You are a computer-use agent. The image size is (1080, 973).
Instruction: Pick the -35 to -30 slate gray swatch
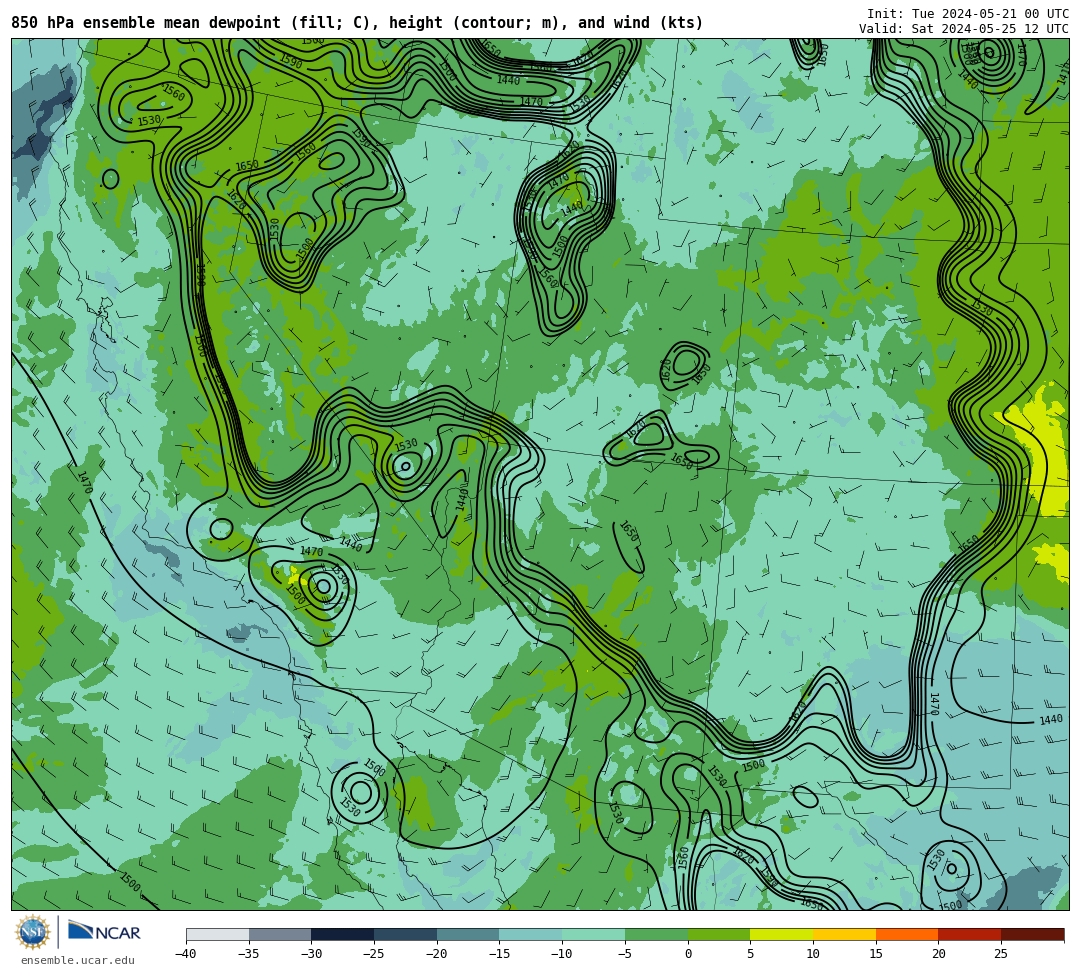280,934
